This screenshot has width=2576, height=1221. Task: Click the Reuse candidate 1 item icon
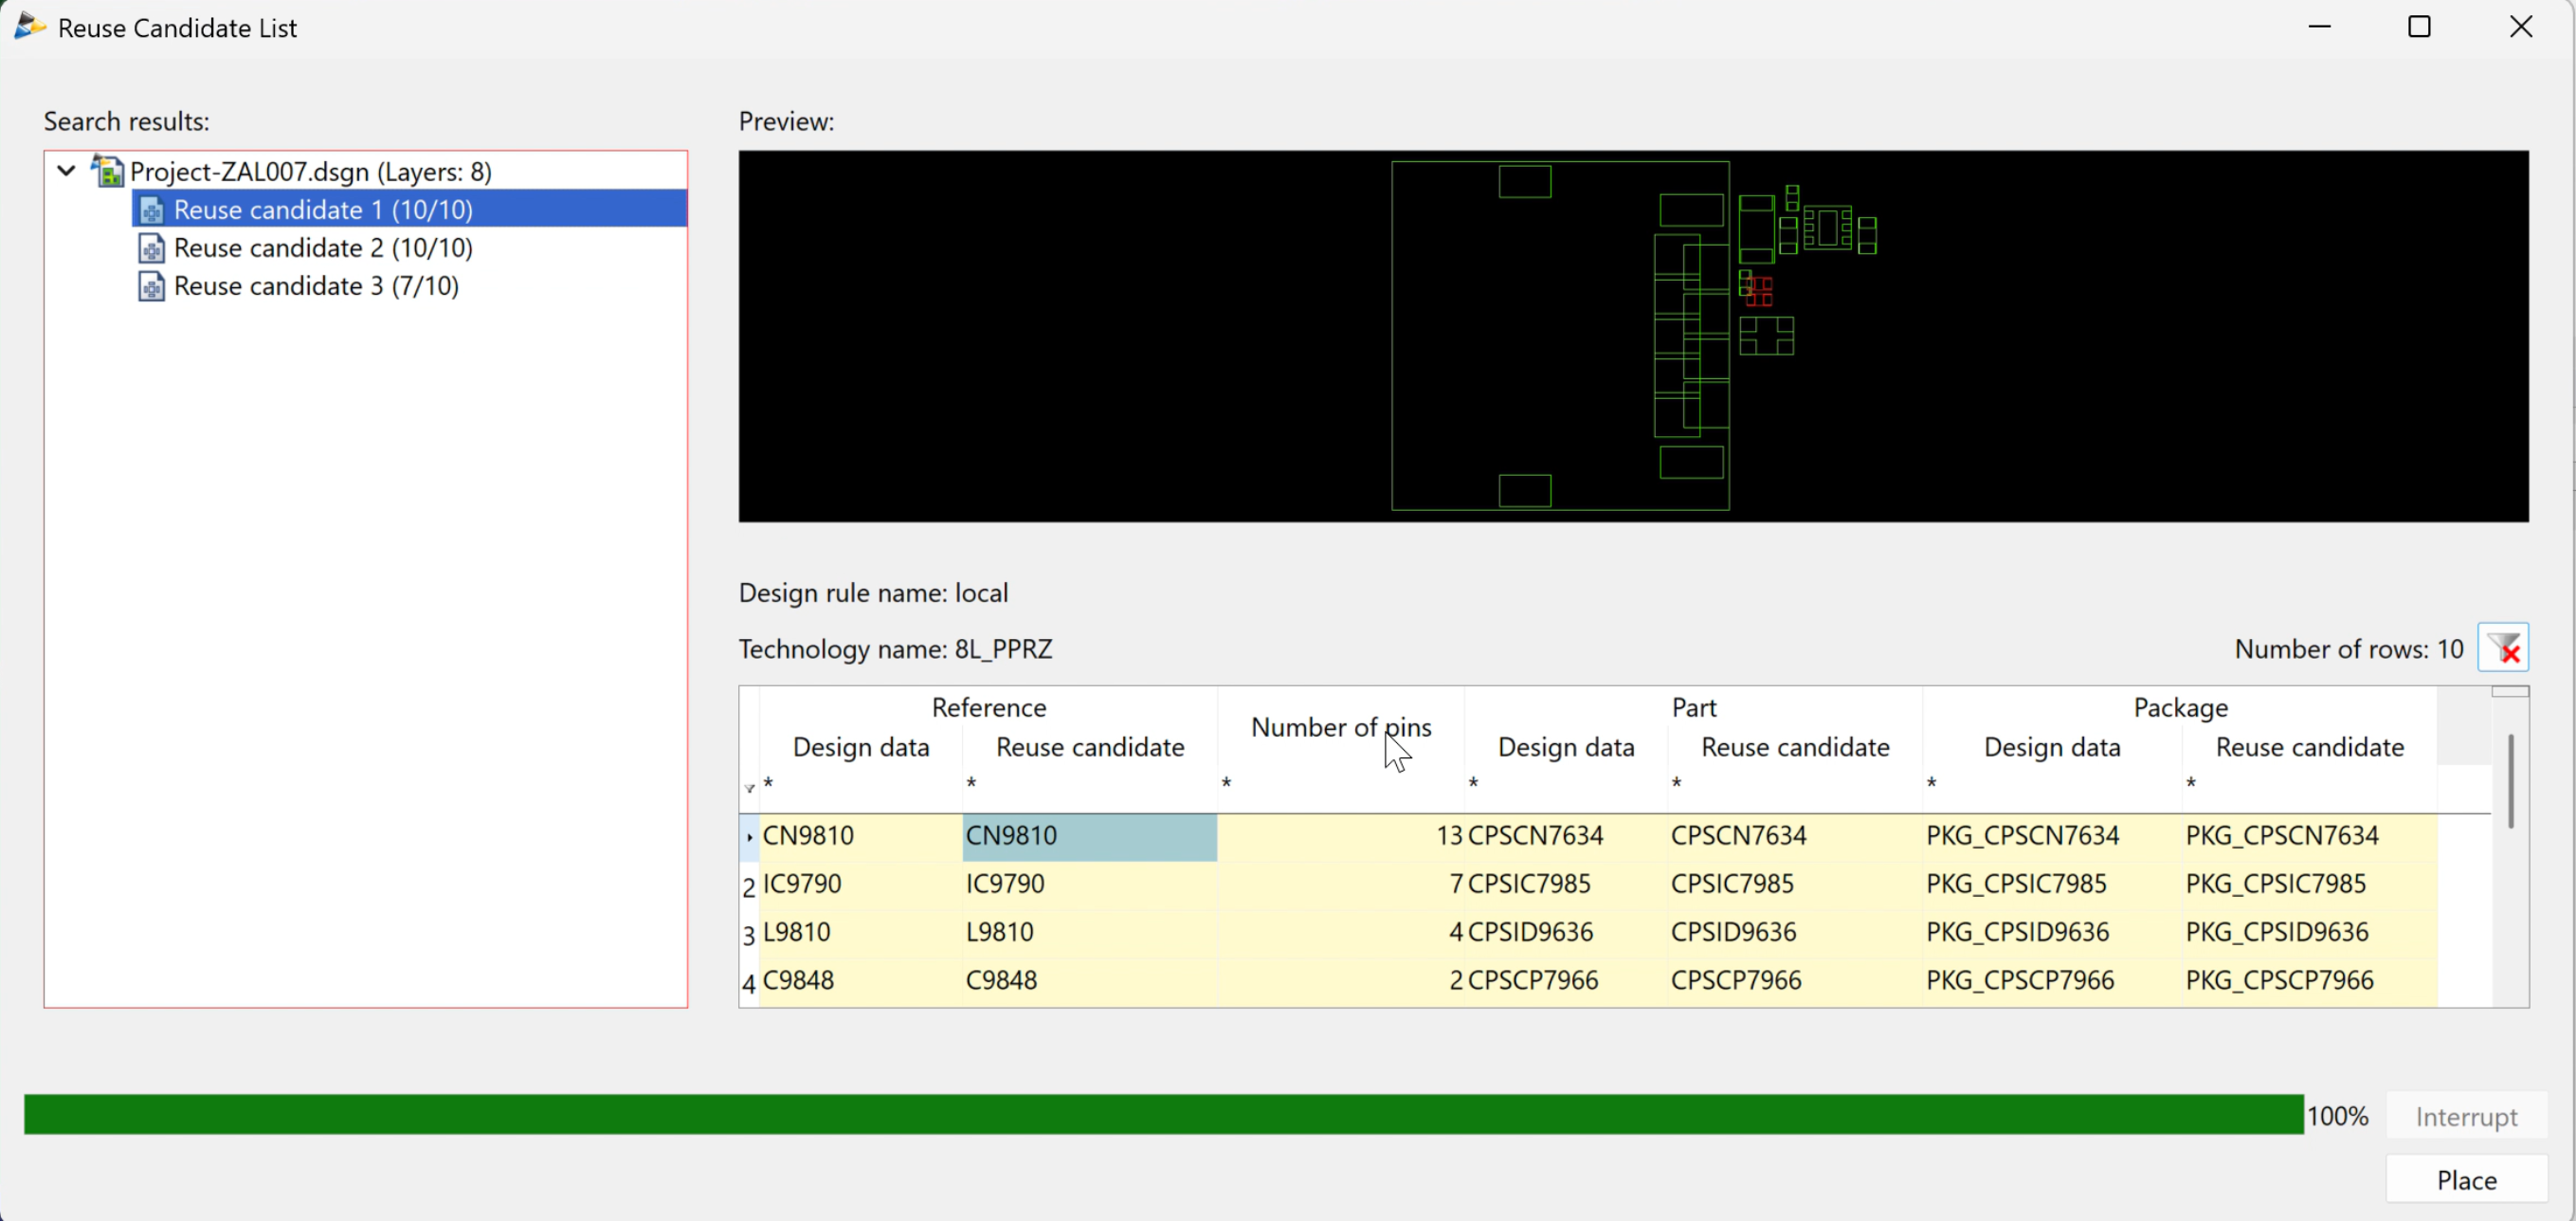pos(152,210)
